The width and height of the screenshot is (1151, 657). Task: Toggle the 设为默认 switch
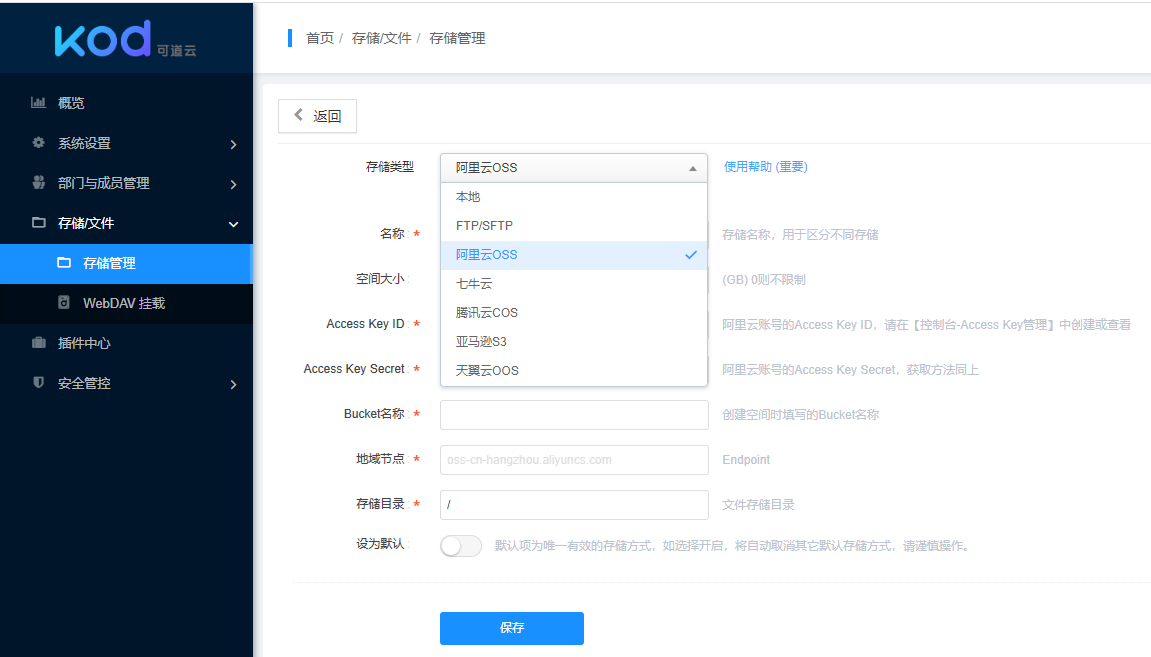(461, 545)
